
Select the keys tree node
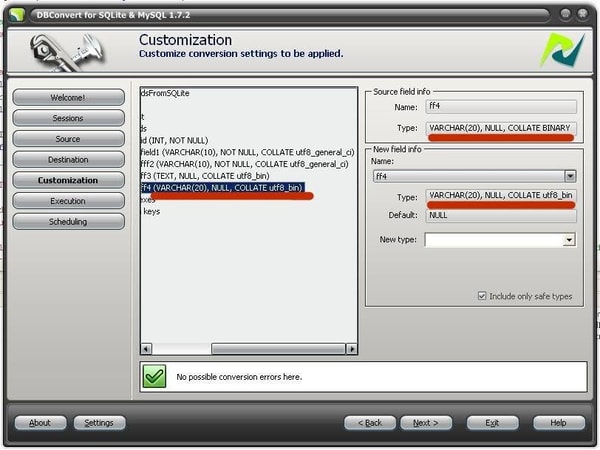[152, 212]
